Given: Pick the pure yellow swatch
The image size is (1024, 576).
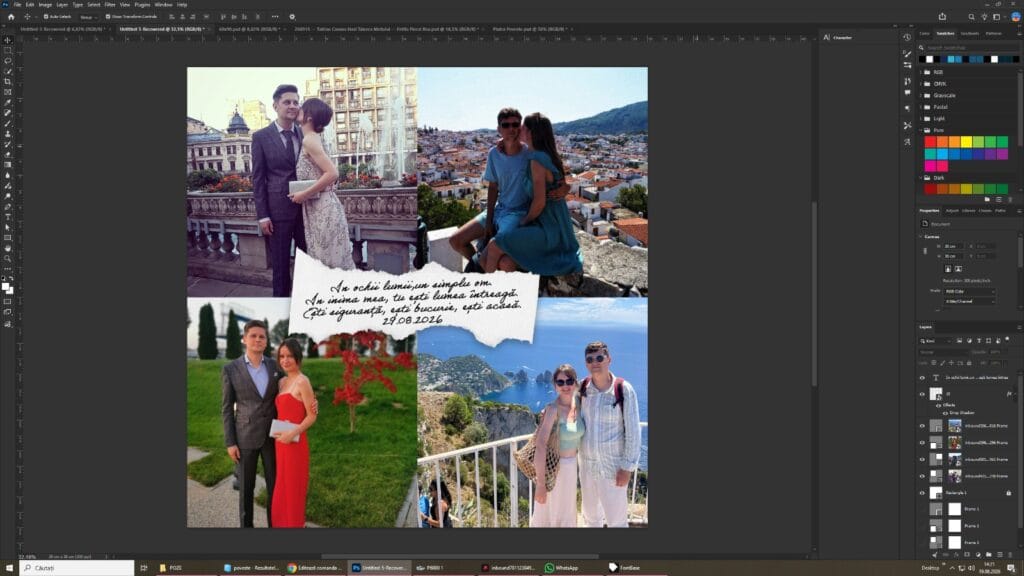Looking at the screenshot, I should (967, 142).
